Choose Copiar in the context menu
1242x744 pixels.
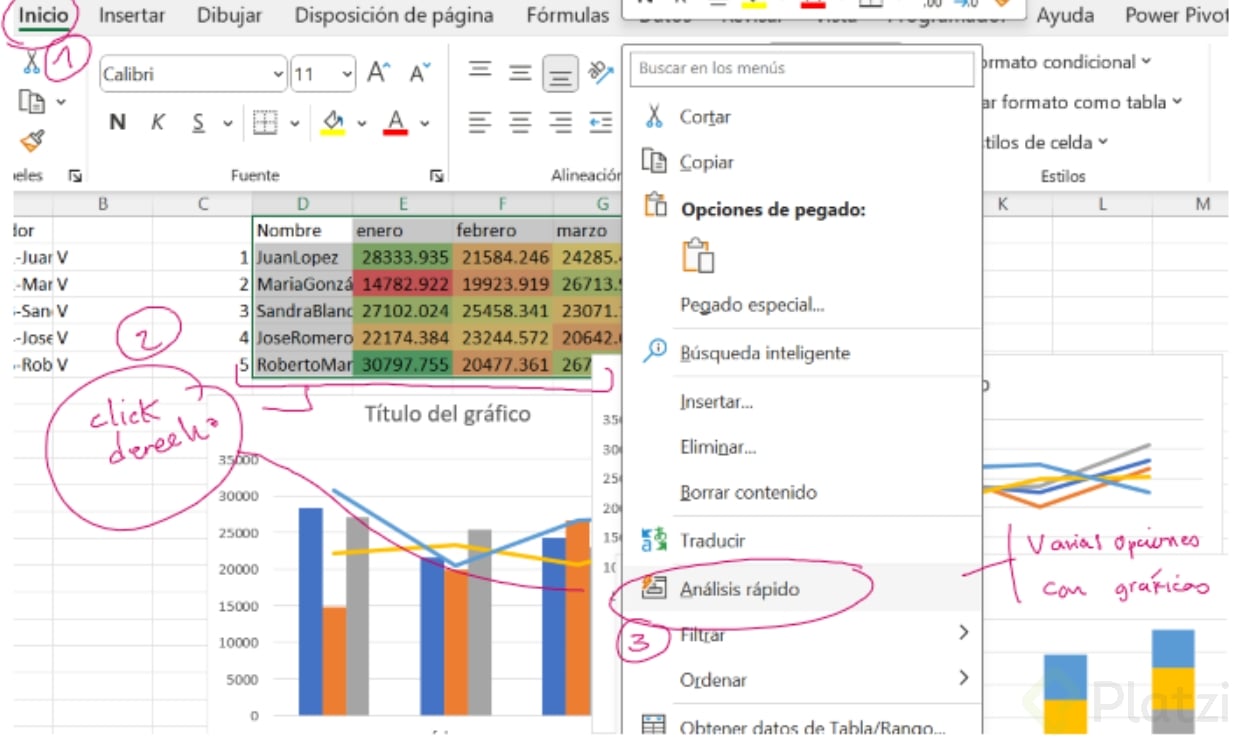801,162
